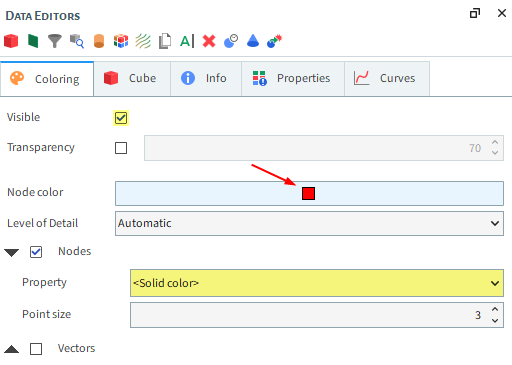This screenshot has height=365, width=512.
Task: Increase Point size with up arrow
Action: 495,309
